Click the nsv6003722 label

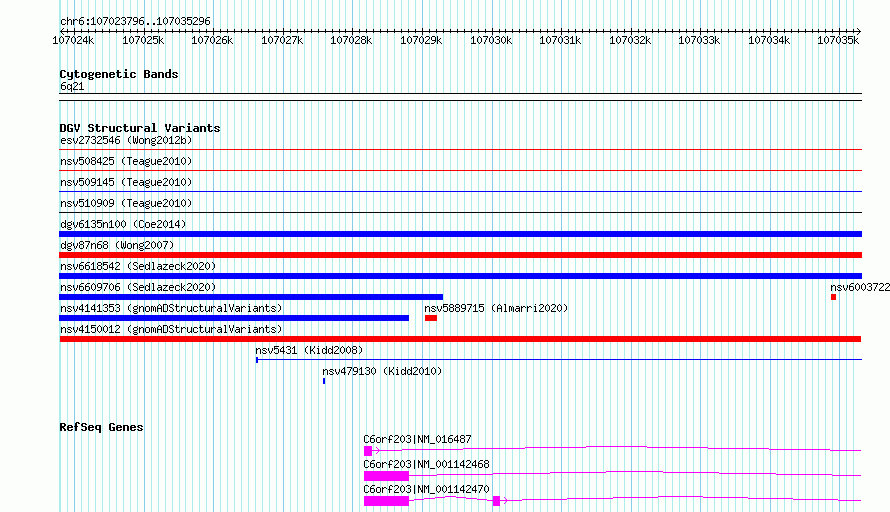point(860,287)
